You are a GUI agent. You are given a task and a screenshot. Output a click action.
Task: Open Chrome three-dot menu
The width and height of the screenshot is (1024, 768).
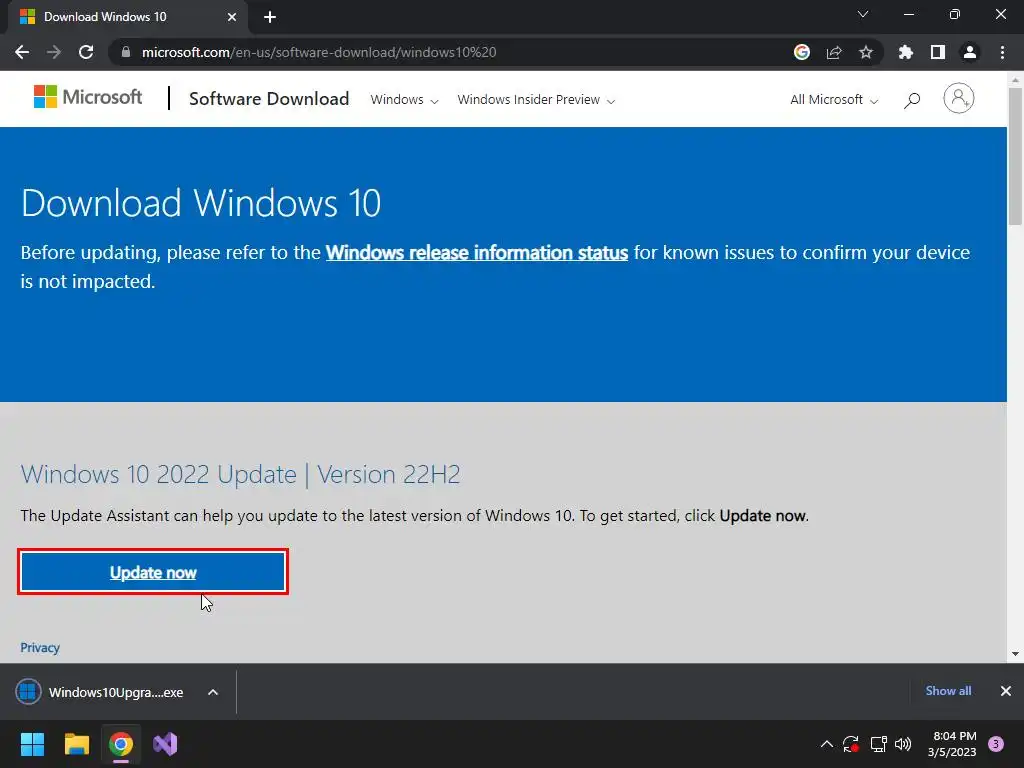point(1002,52)
